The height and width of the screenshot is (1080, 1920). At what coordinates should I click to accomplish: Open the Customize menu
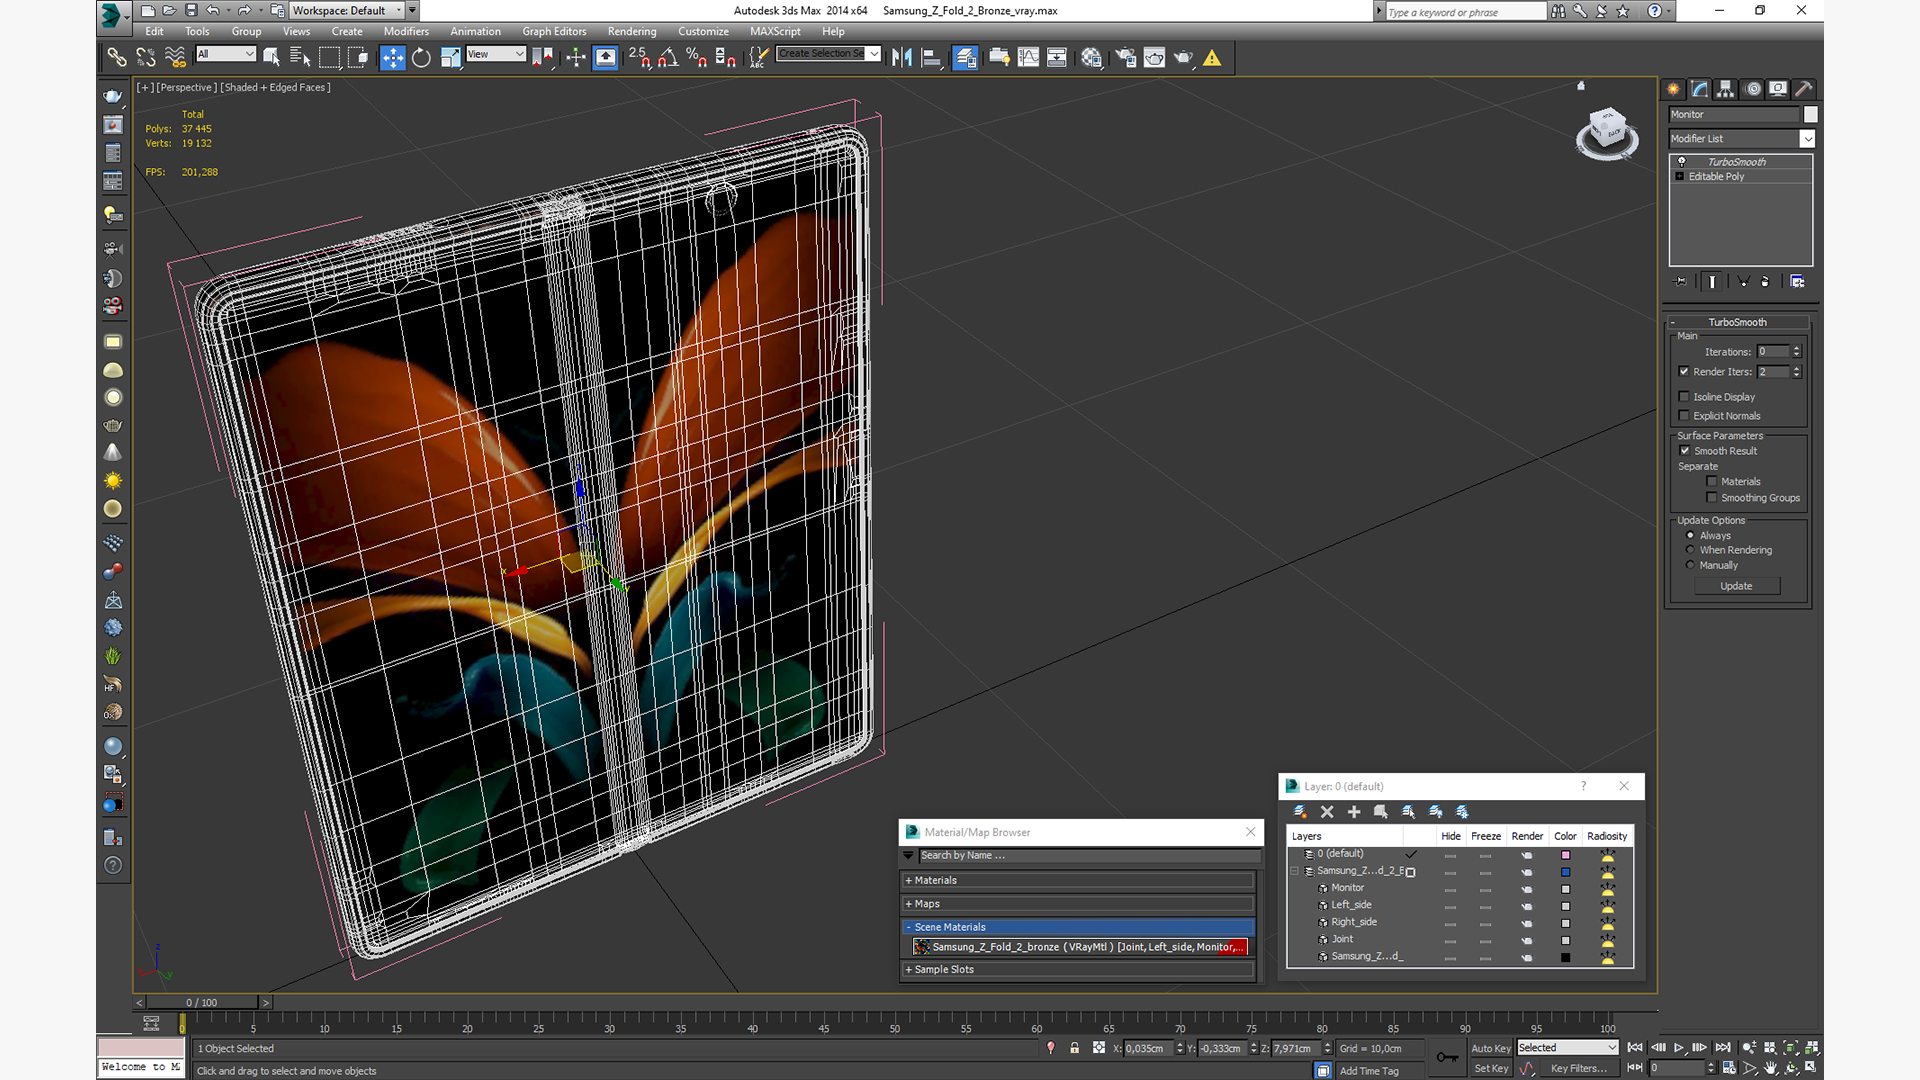[703, 31]
